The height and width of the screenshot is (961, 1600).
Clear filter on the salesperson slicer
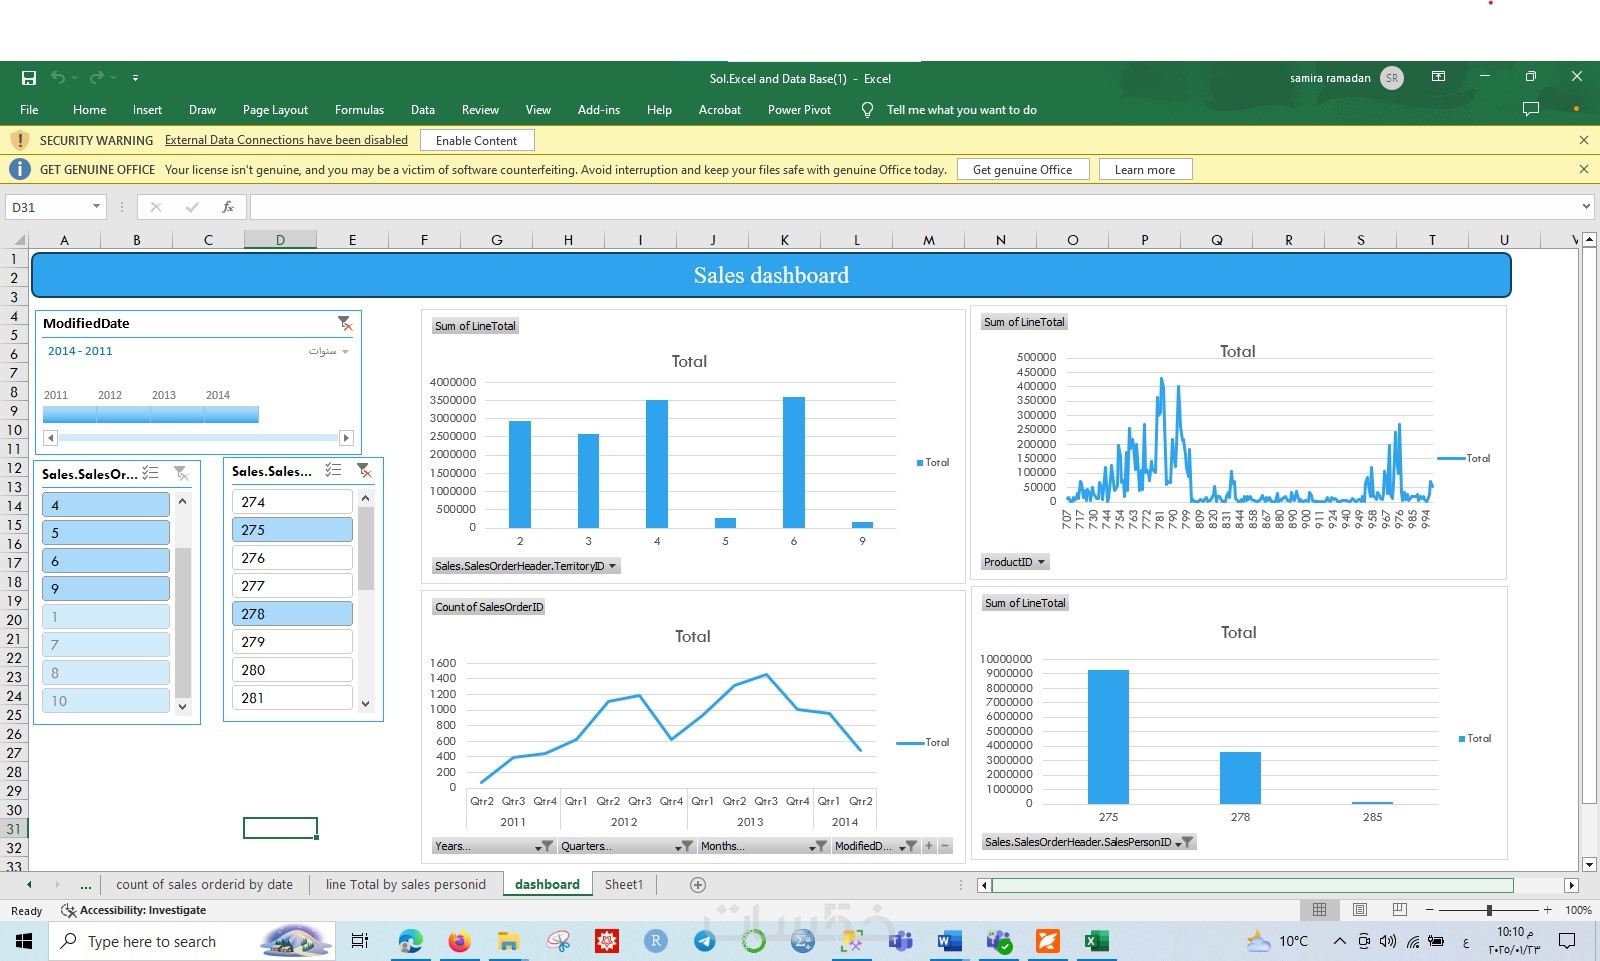pos(364,471)
